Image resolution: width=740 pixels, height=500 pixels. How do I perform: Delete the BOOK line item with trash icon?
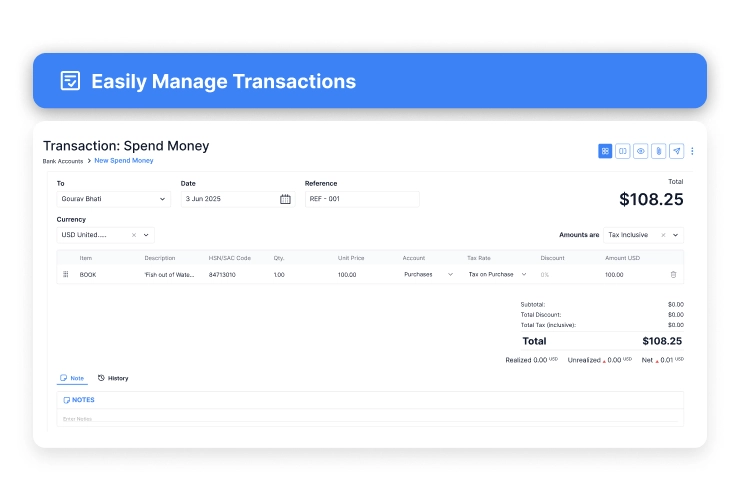coord(673,274)
